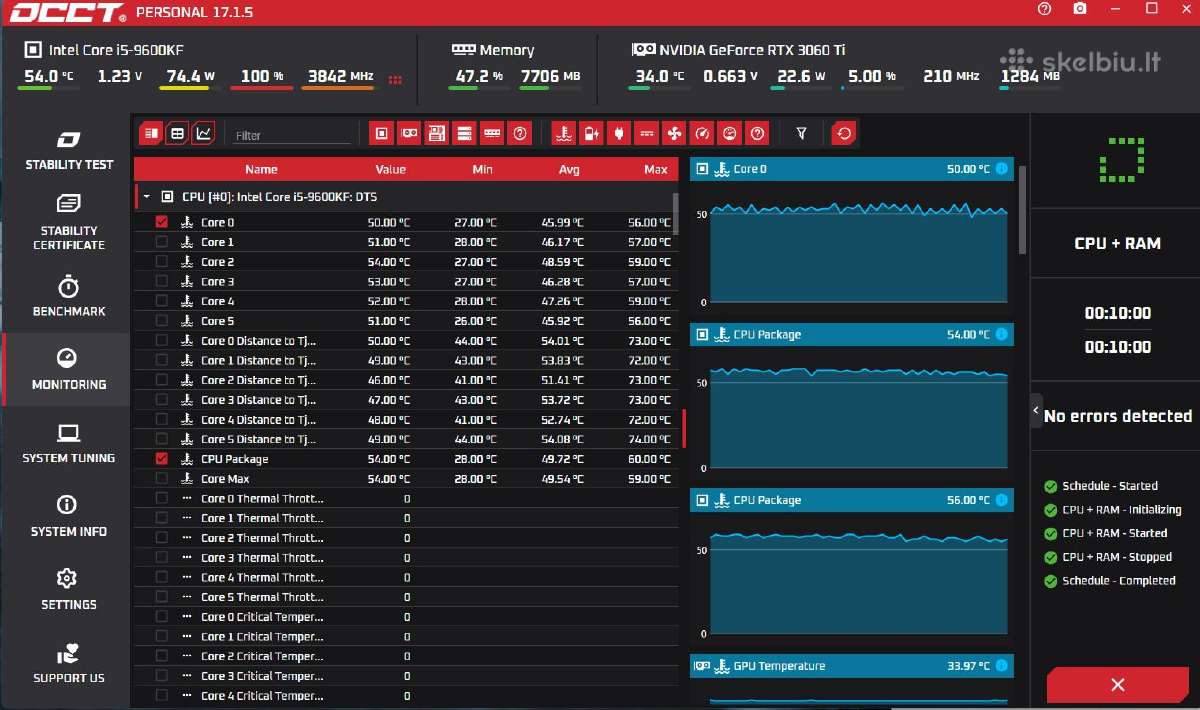Toggle the motherboard hardware filter icon

click(436, 133)
